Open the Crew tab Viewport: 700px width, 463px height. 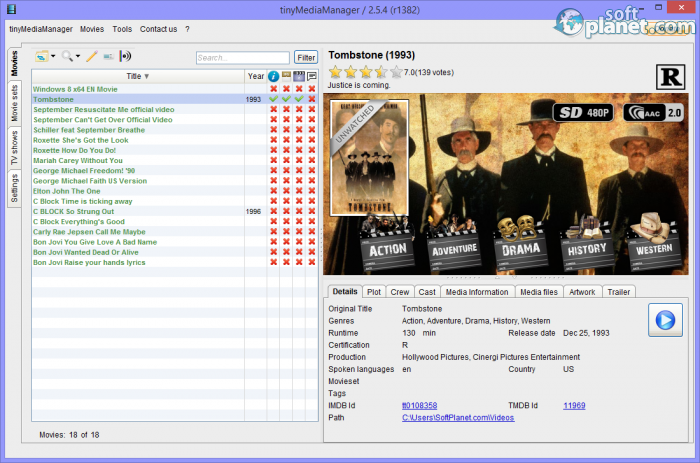coord(400,292)
